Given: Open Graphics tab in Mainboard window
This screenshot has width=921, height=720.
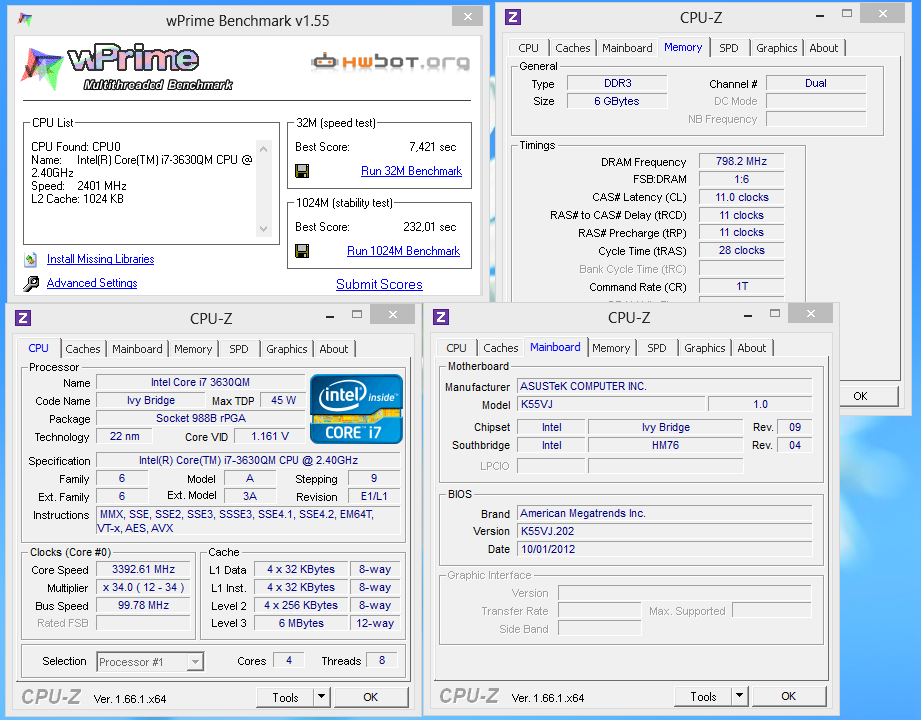Looking at the screenshot, I should click(x=705, y=348).
